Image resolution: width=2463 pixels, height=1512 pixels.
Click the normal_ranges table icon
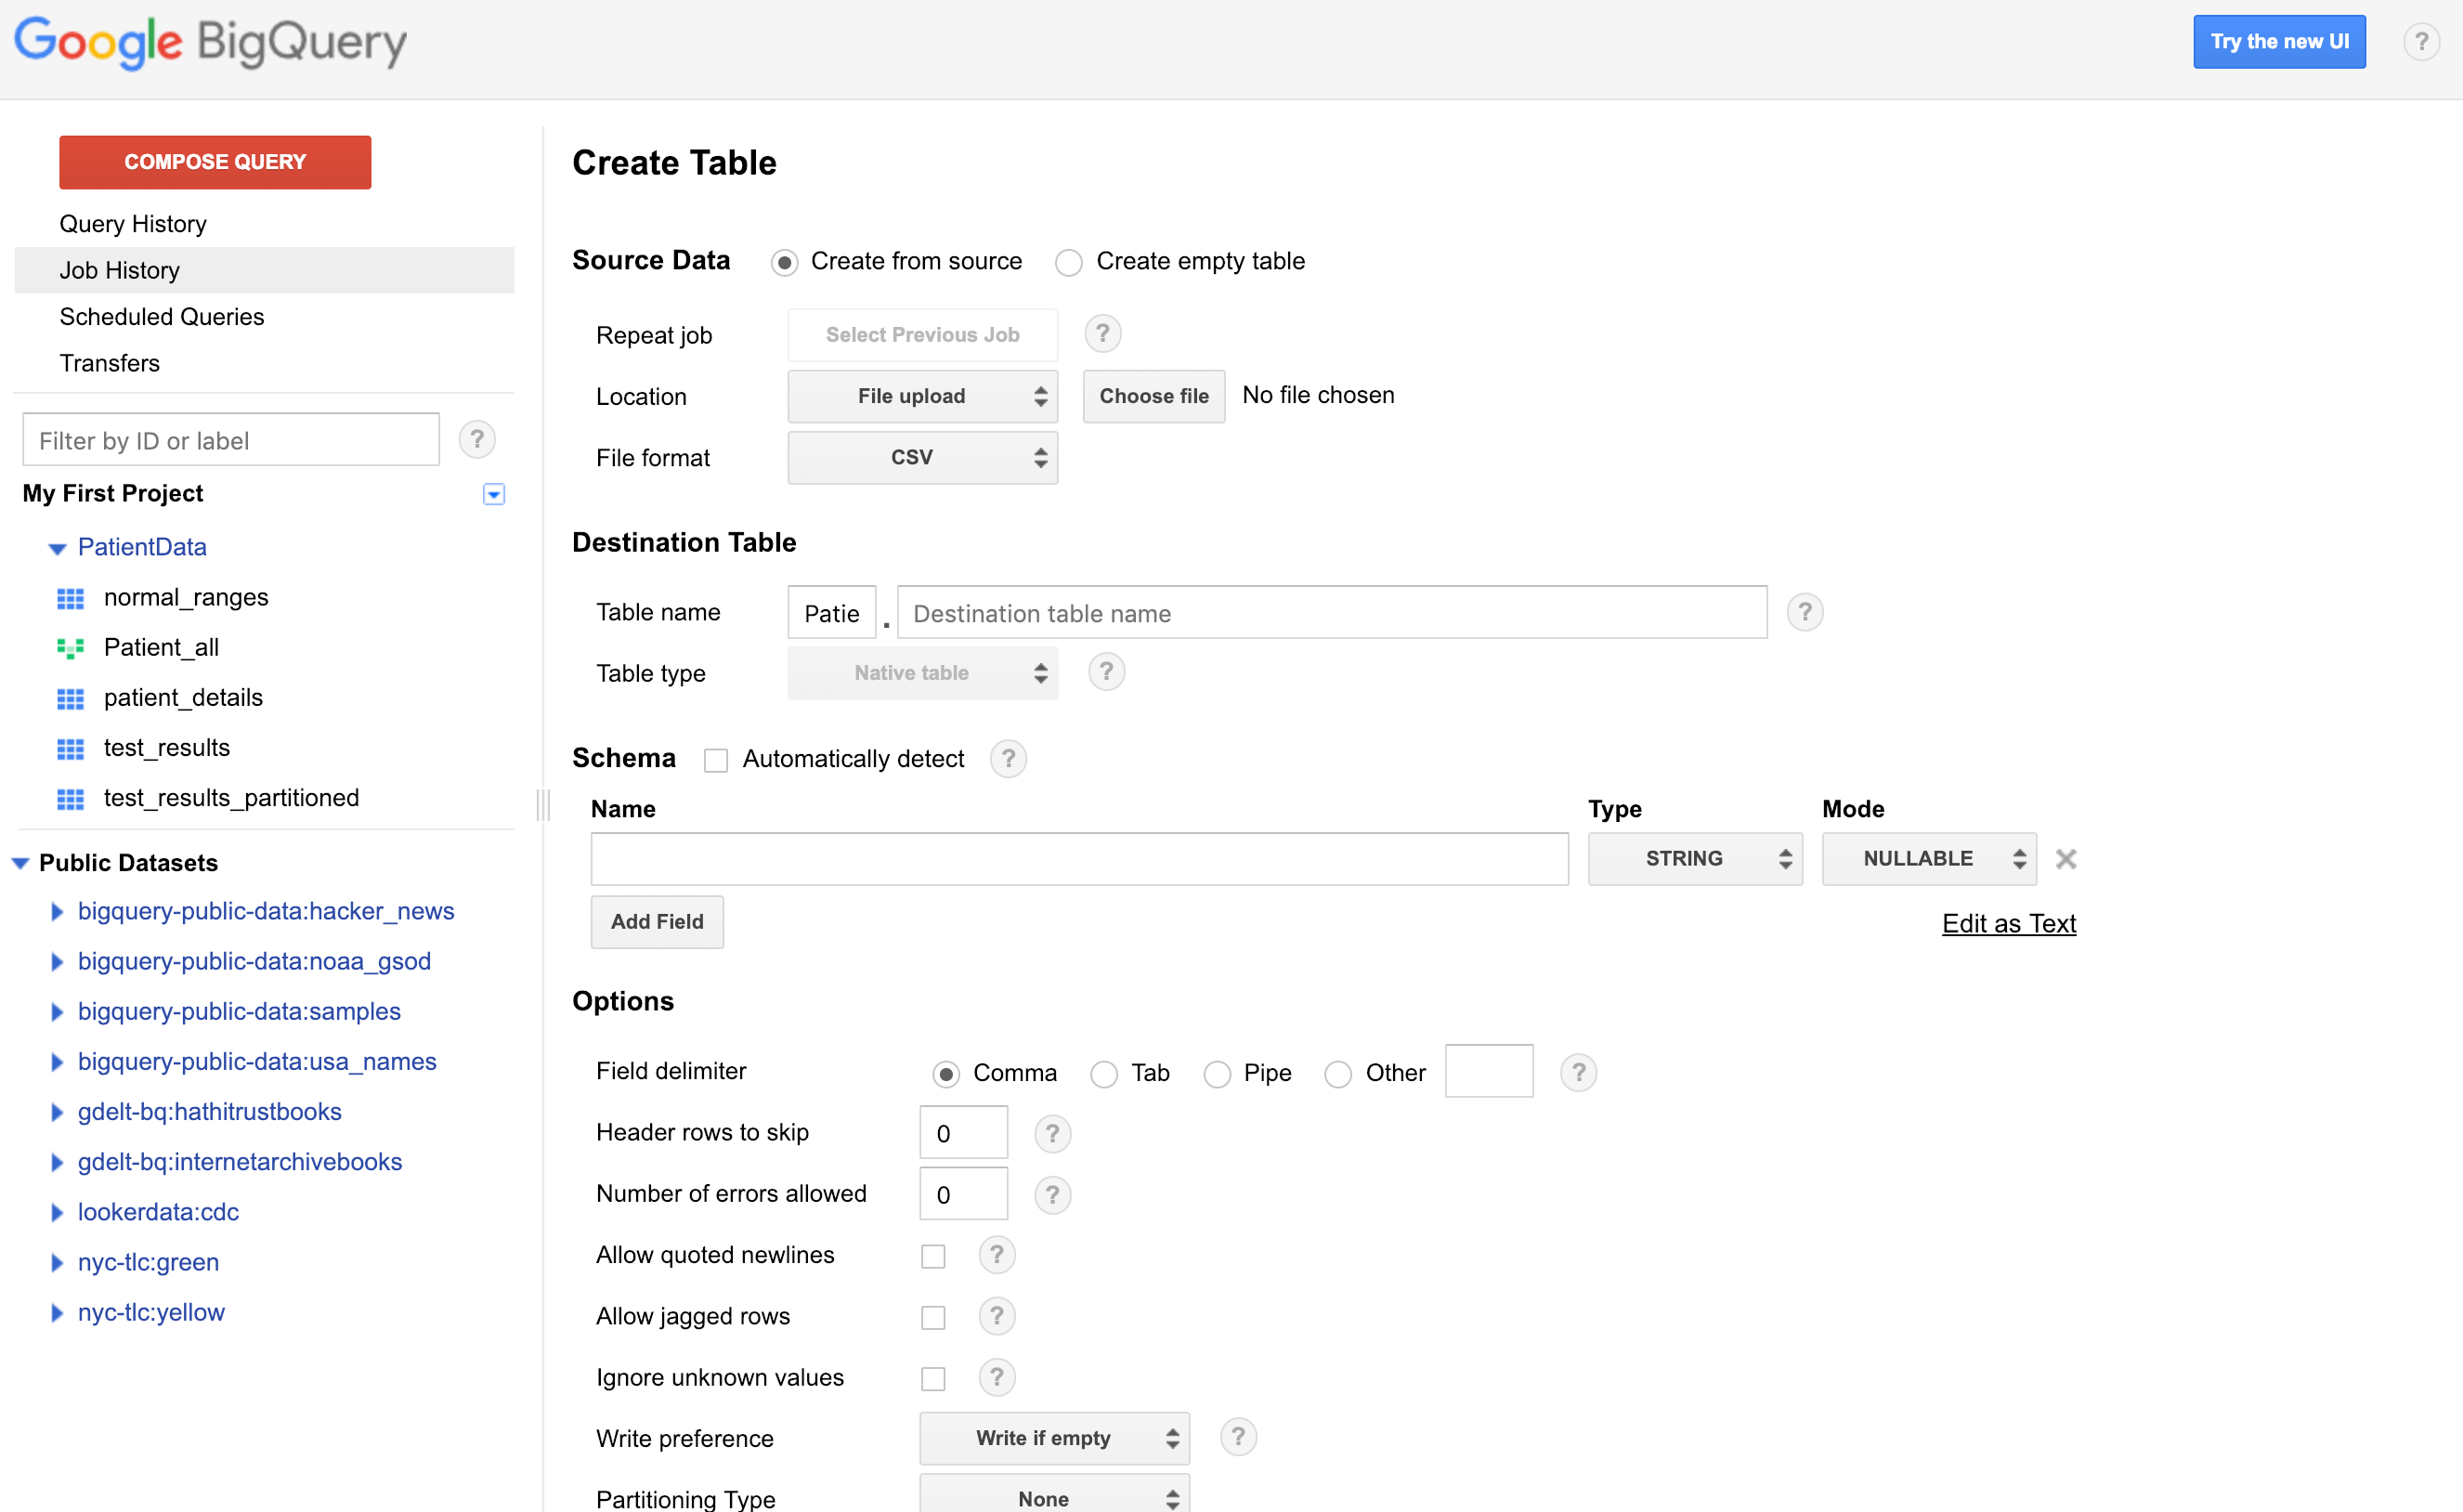coord(70,597)
